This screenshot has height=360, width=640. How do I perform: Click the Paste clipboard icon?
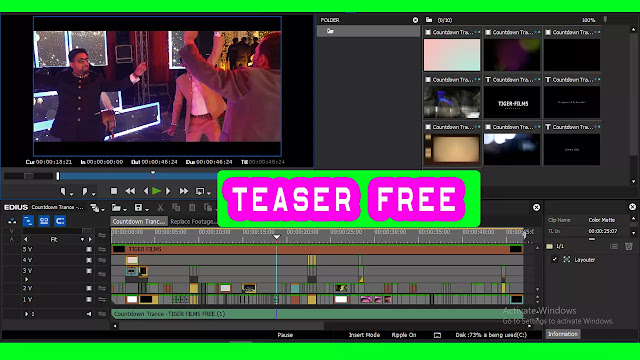pos(192,208)
